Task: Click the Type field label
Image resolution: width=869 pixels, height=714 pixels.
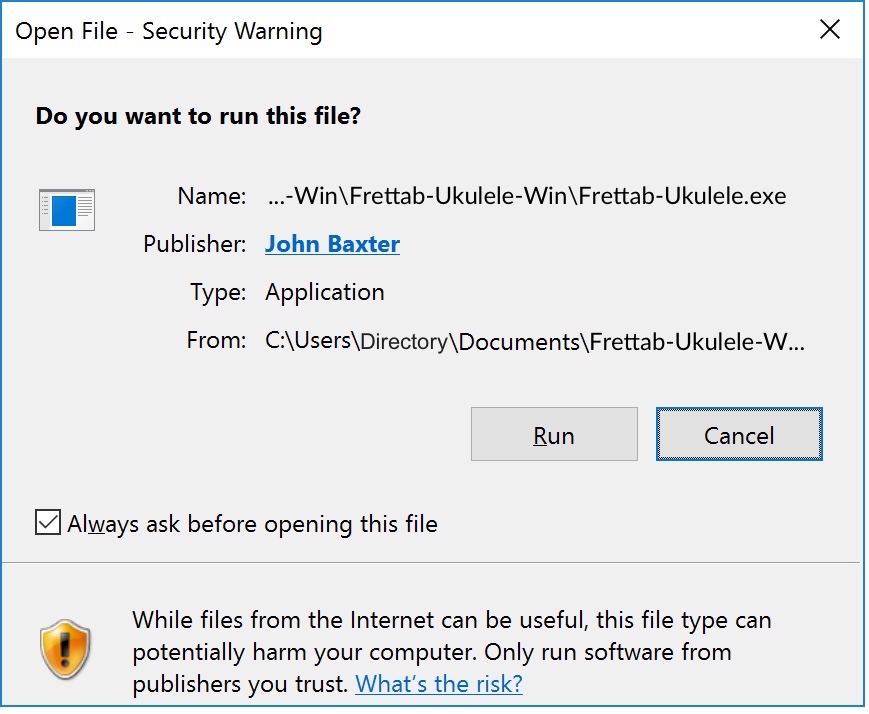Action: click(x=218, y=292)
